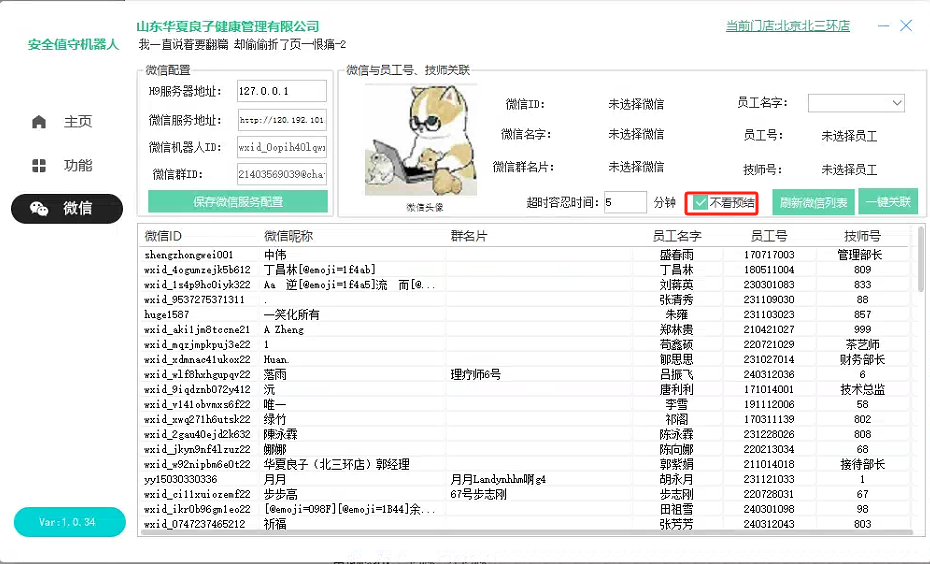Click the 一键关联 button

(887, 202)
